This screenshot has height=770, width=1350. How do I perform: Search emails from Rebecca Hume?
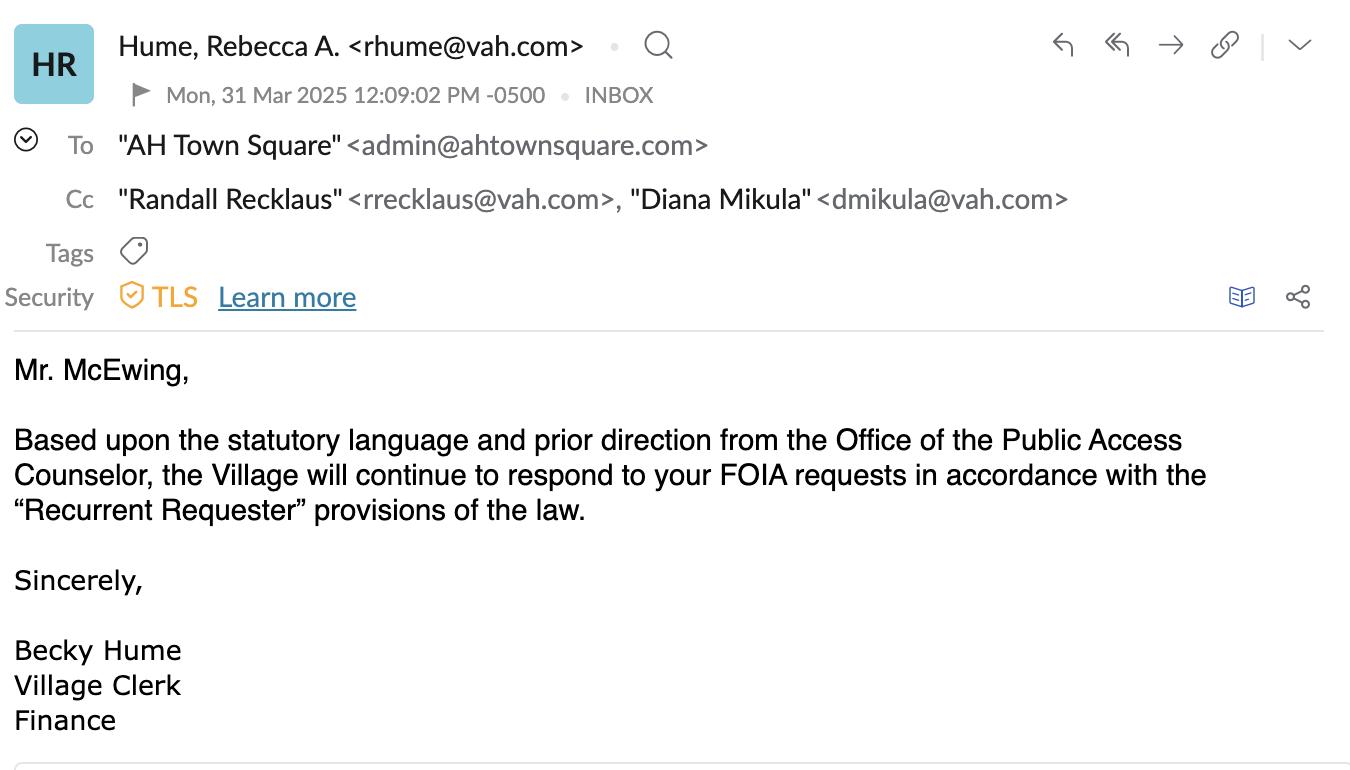point(658,45)
